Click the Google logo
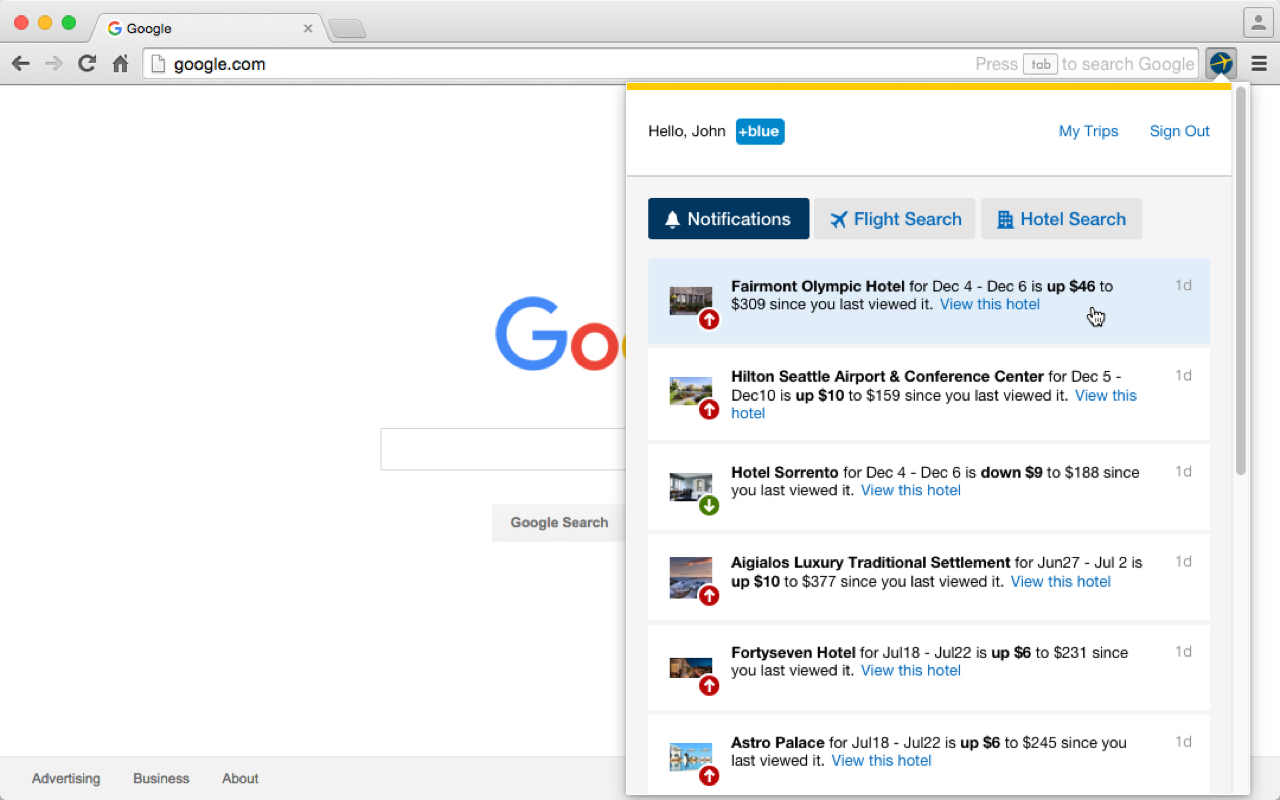1280x800 pixels. tap(560, 334)
